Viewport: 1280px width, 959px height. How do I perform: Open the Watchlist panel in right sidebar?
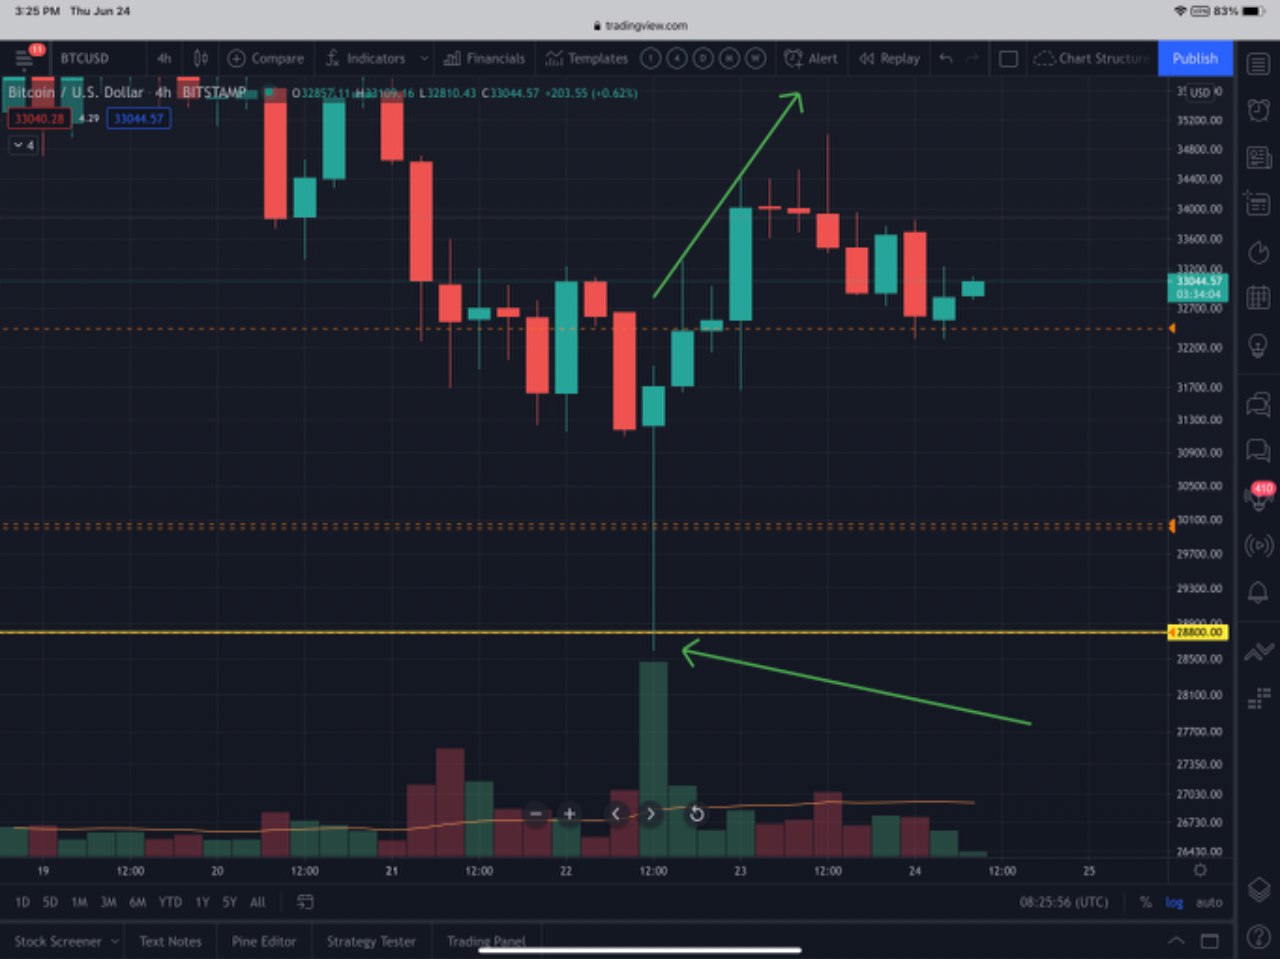click(1258, 64)
